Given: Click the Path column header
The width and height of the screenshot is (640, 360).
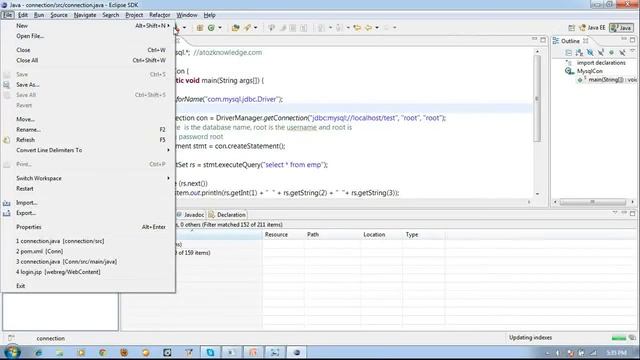Looking at the screenshot, I should 333,235.
